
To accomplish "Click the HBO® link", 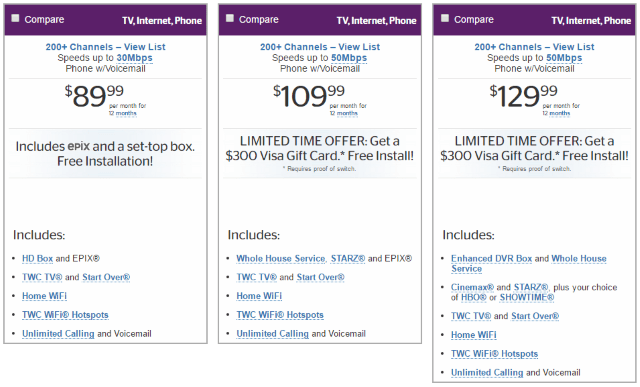I will [x=473, y=298].
